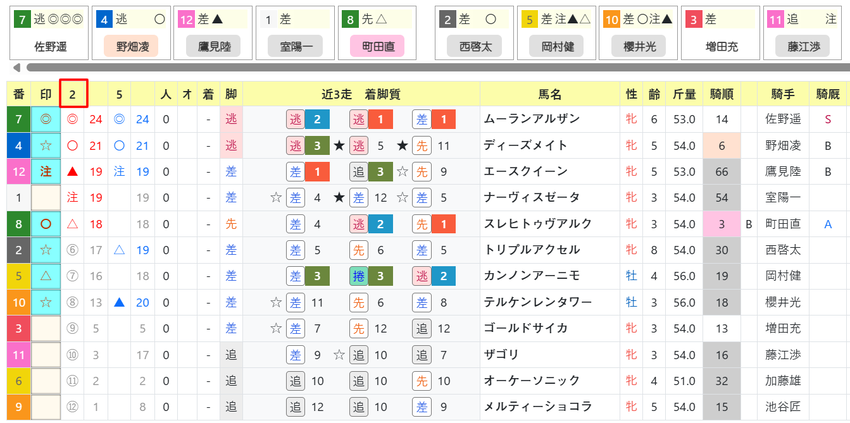Click the horizontal scrollbar track under cards
This screenshot has height=423, width=850.
[x=438, y=68]
